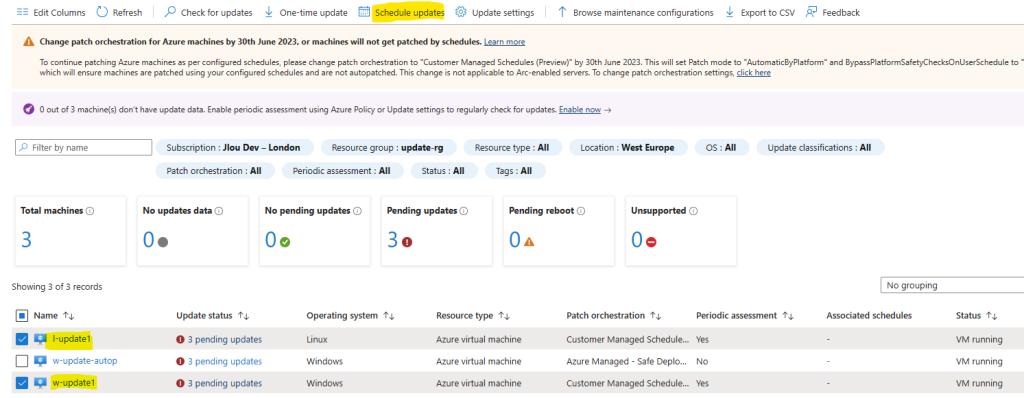Click the Enable now link
1024x398 pixels.
[x=579, y=110]
